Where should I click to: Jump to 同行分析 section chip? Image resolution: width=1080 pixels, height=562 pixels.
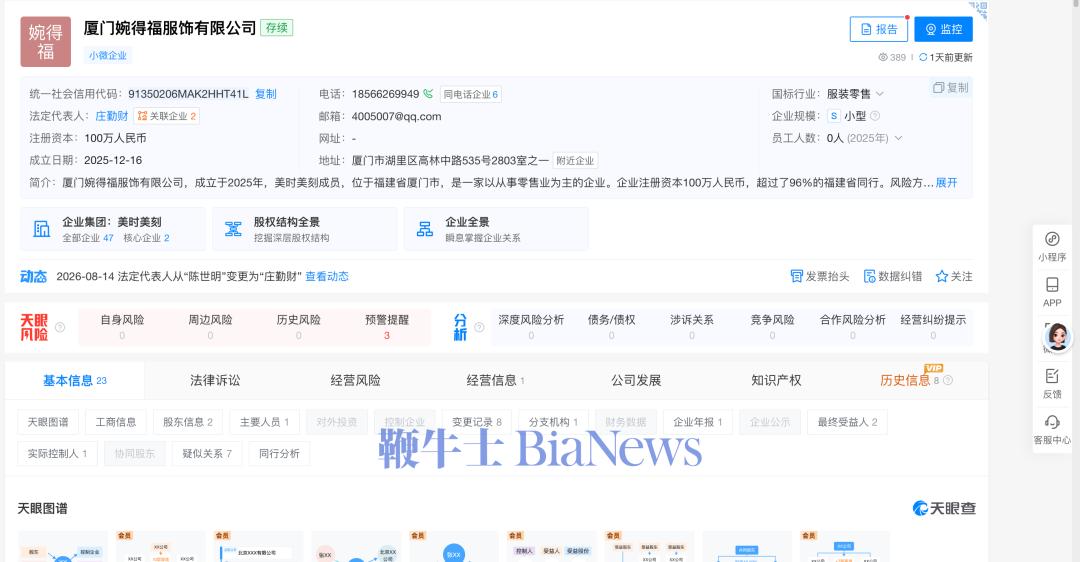(280, 454)
